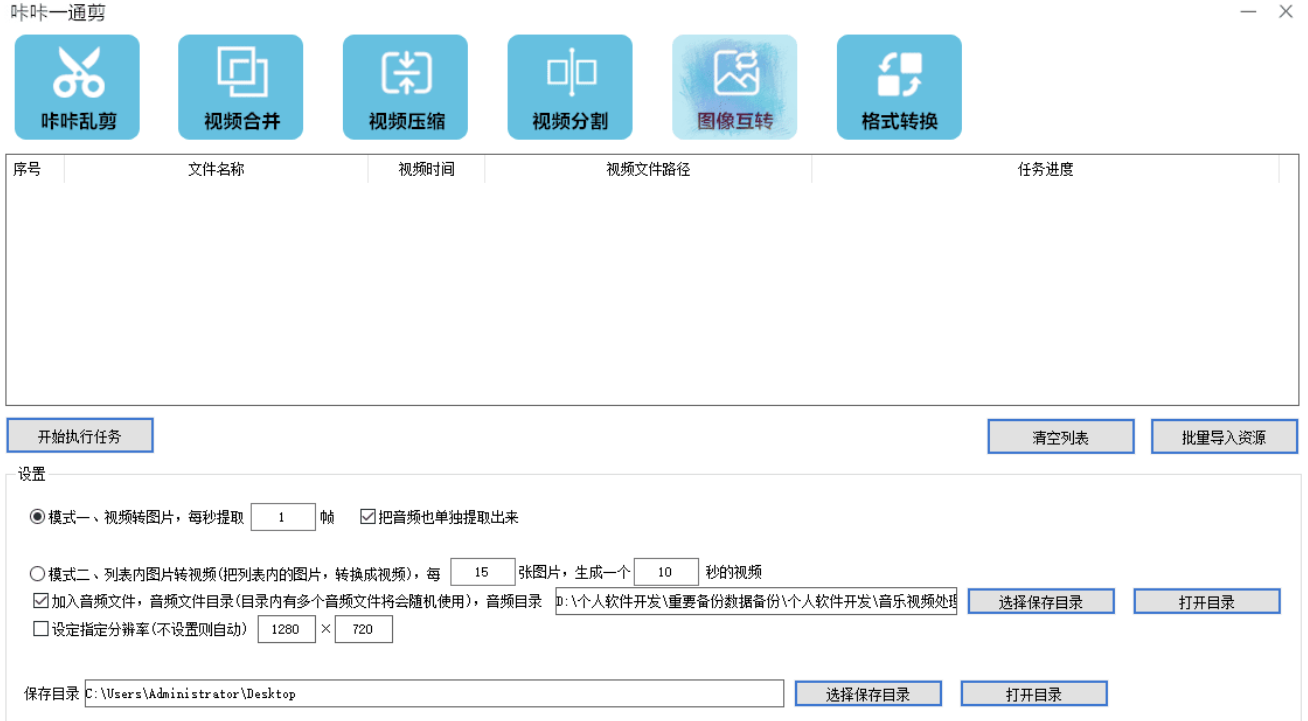The width and height of the screenshot is (1308, 721).
Task: Click the resolution width 1280 field
Action: click(x=287, y=629)
